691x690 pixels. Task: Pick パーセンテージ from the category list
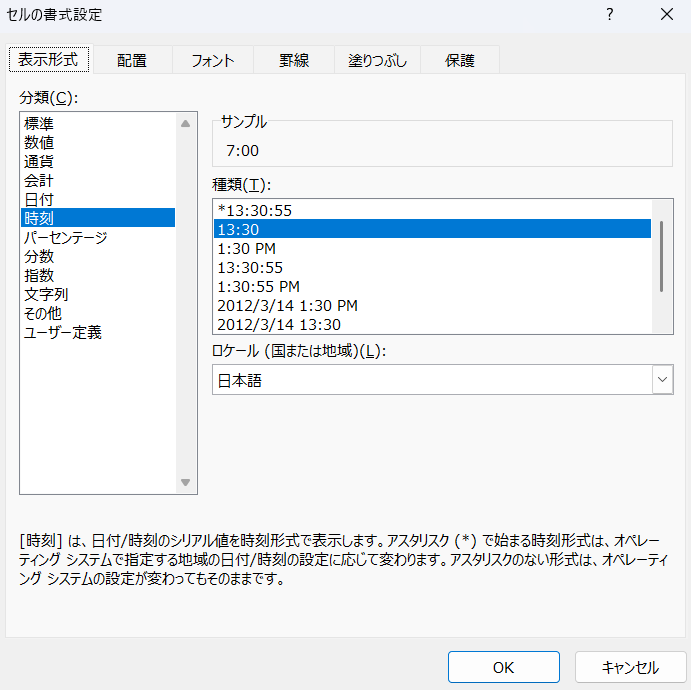tap(65, 237)
